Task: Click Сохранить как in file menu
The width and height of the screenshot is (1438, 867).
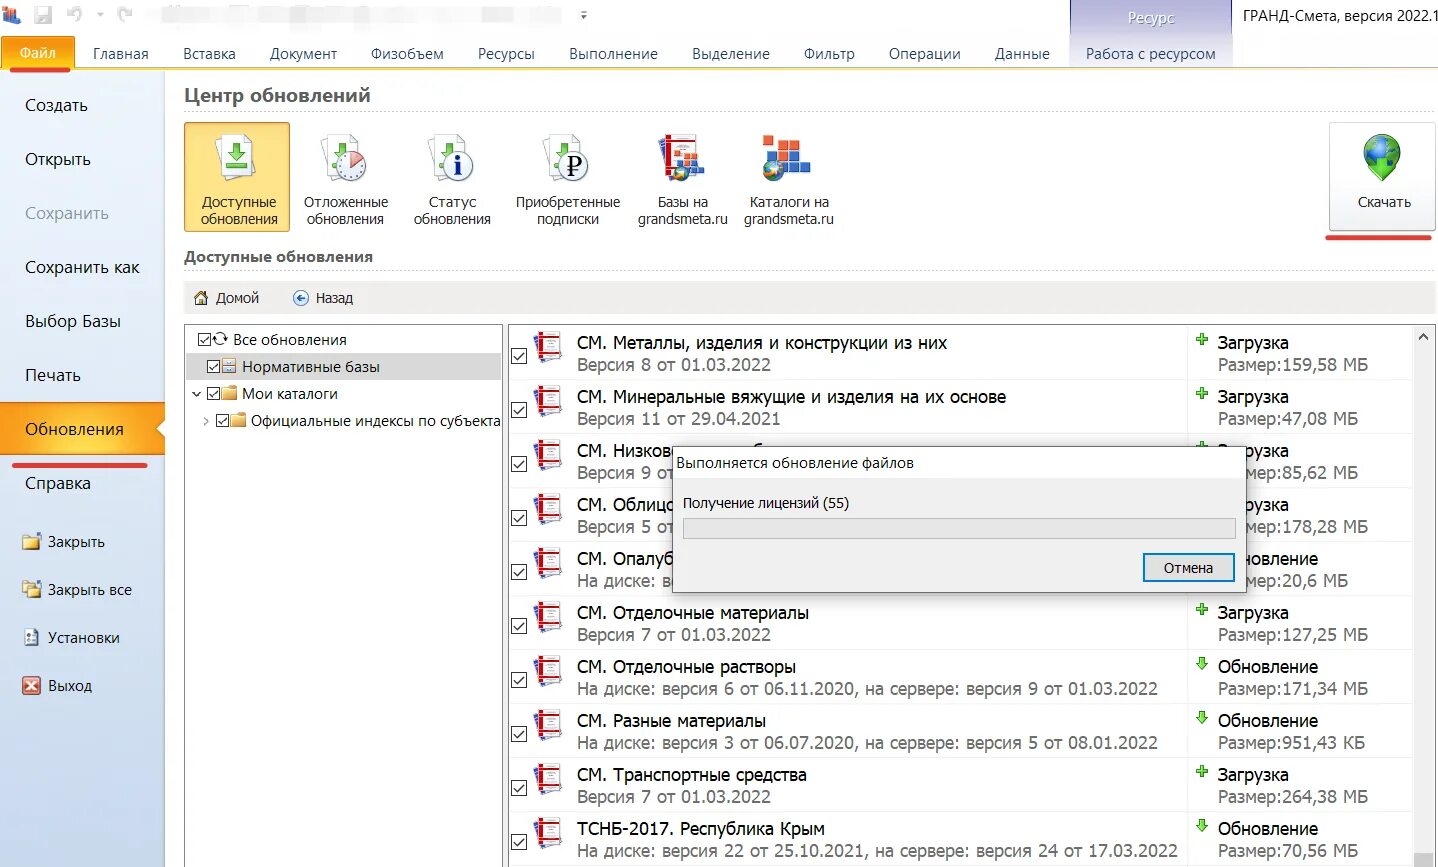Action: (82, 267)
